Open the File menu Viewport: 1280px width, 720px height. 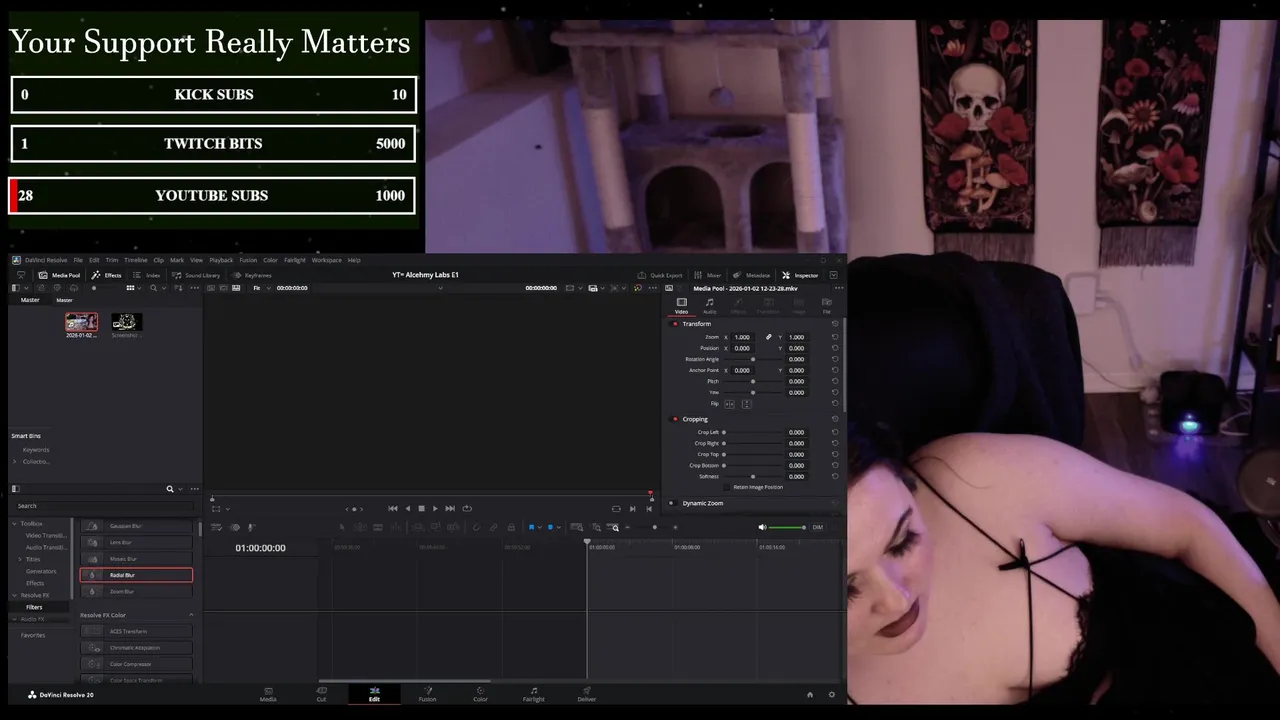point(78,260)
